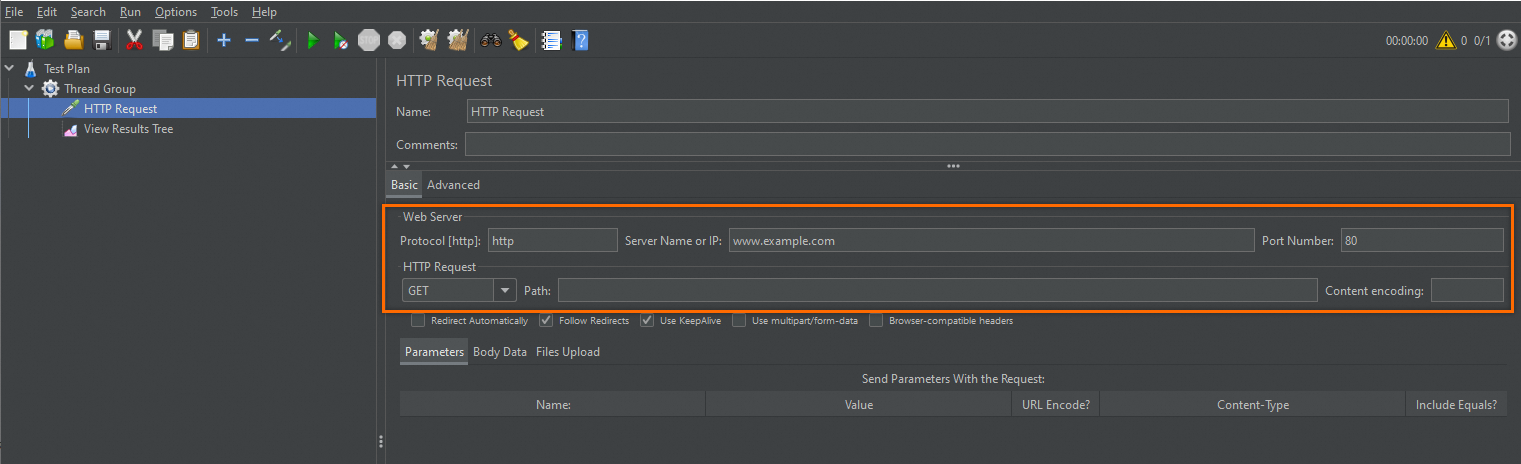The width and height of the screenshot is (1521, 464).
Task: Click the Name input field
Action: tap(987, 112)
